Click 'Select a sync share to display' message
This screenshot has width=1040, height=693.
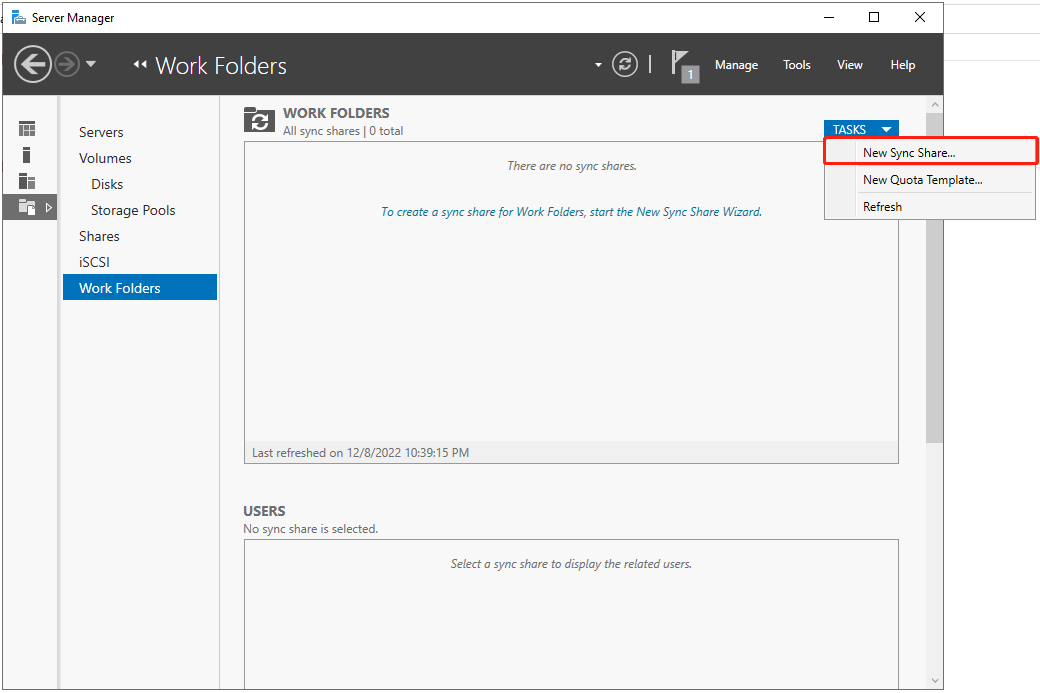pyautogui.click(x=571, y=564)
